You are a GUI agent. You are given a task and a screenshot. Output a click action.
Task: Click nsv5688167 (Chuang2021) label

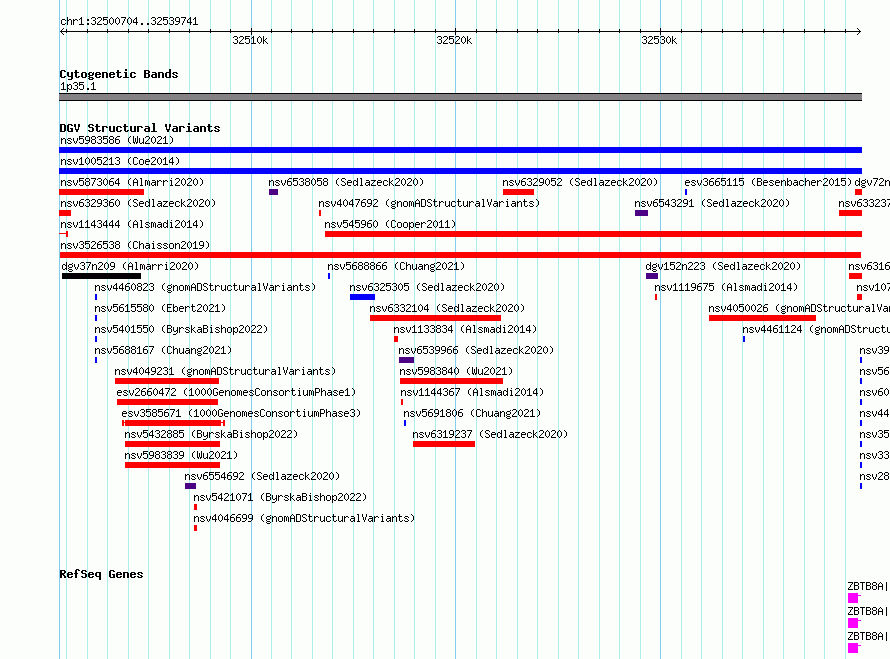tap(163, 350)
